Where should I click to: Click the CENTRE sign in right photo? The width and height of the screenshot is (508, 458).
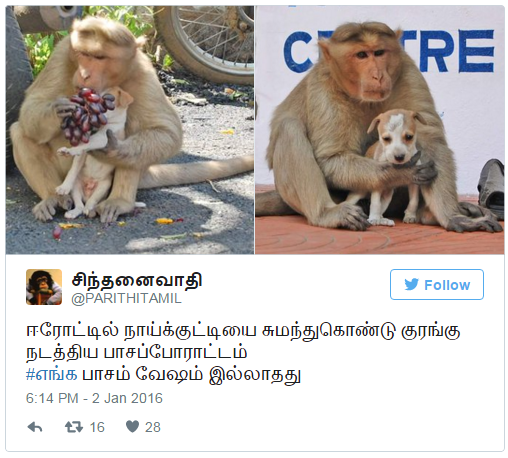click(x=388, y=50)
